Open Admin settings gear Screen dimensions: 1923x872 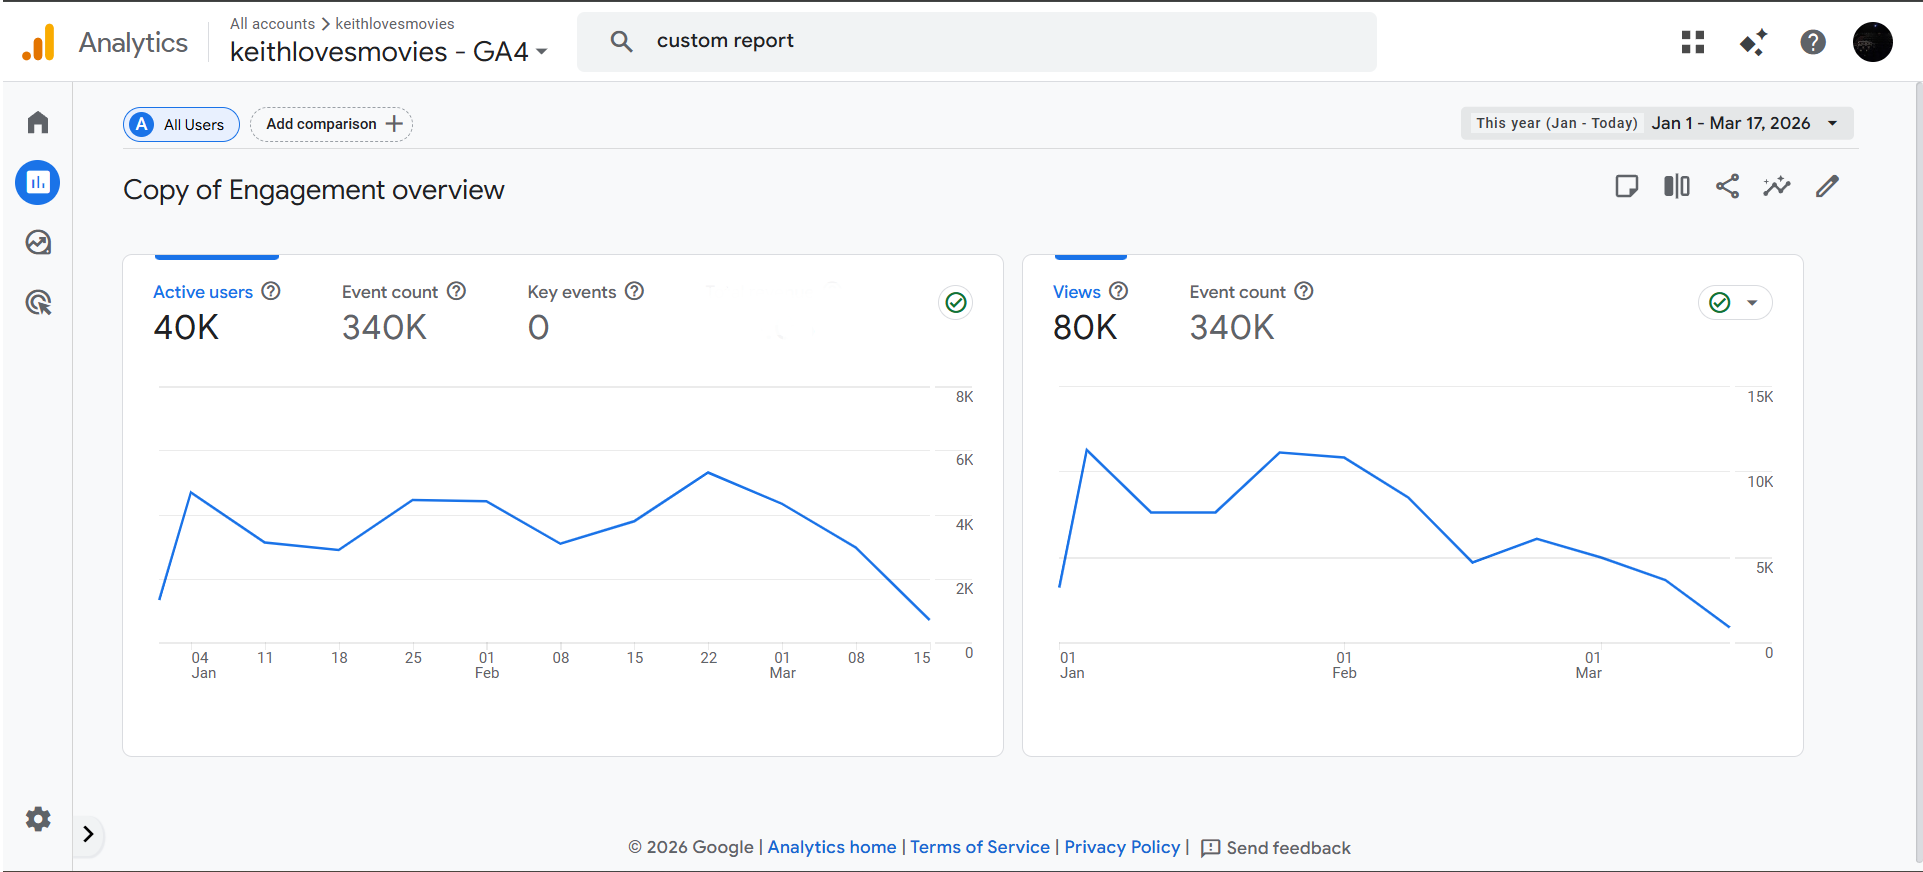click(38, 819)
